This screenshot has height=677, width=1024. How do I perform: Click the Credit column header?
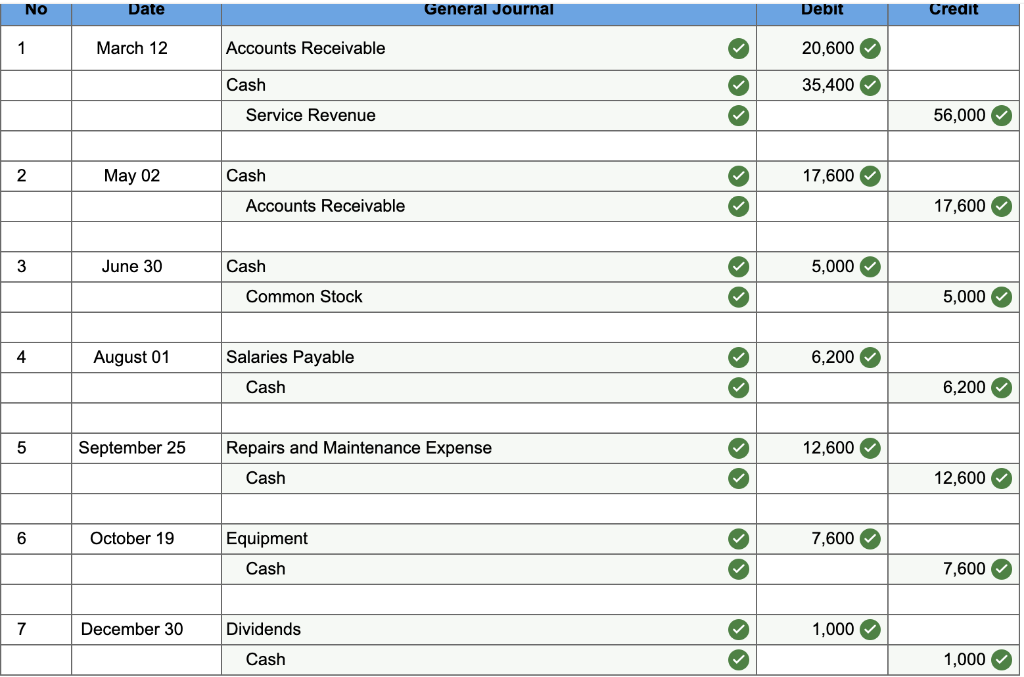coord(952,10)
